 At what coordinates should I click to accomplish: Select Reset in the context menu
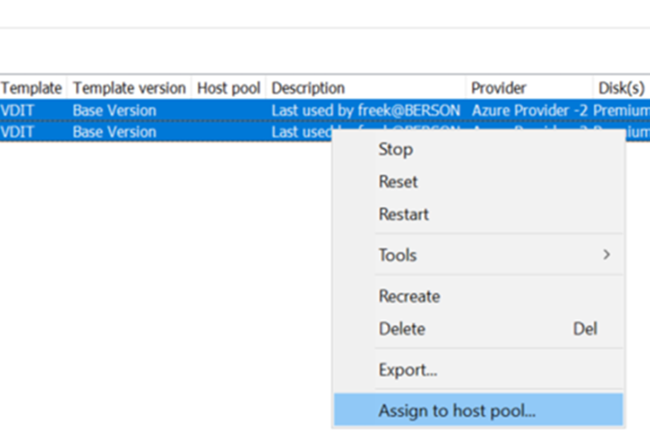(398, 182)
